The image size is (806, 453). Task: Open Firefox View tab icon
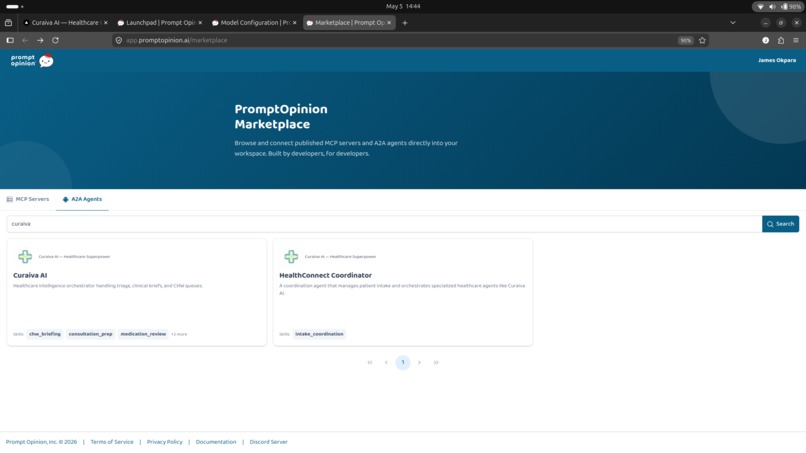(x=8, y=23)
